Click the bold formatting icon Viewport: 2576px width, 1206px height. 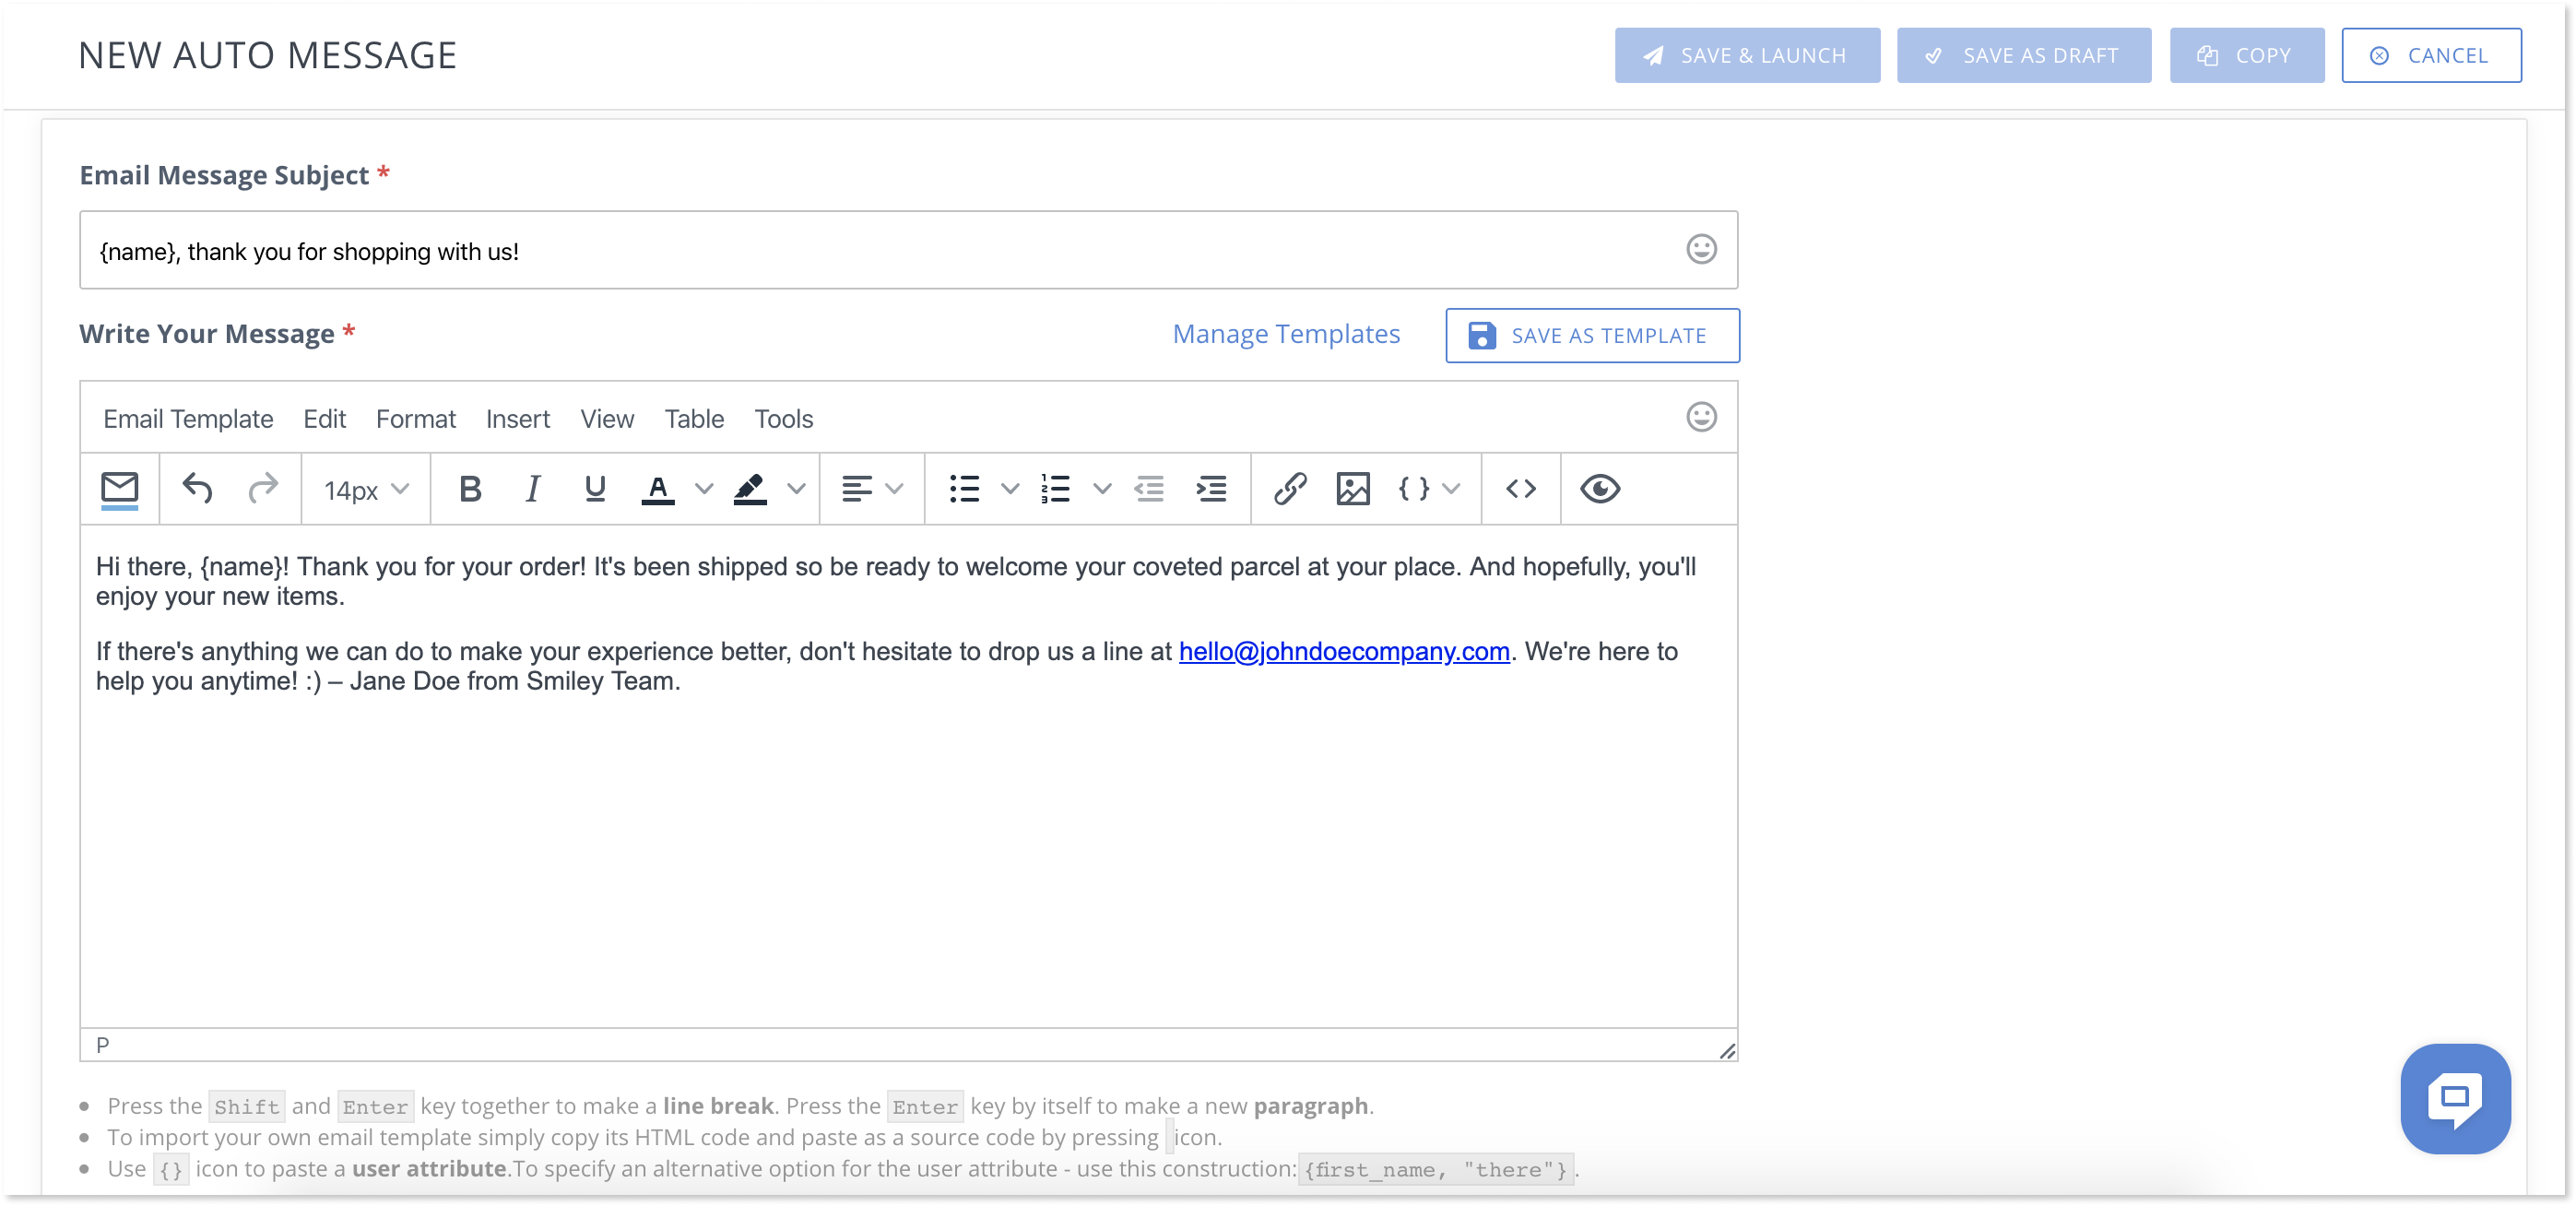coord(467,488)
